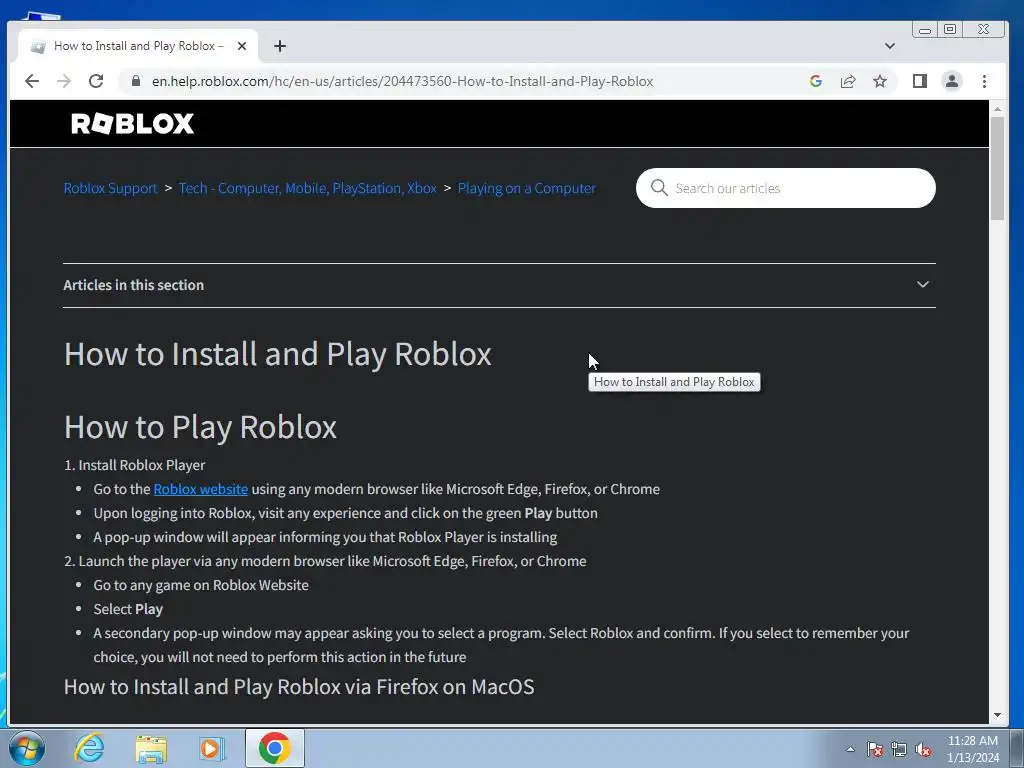
Task: Open Windows Media Player from taskbar
Action: tap(212, 748)
